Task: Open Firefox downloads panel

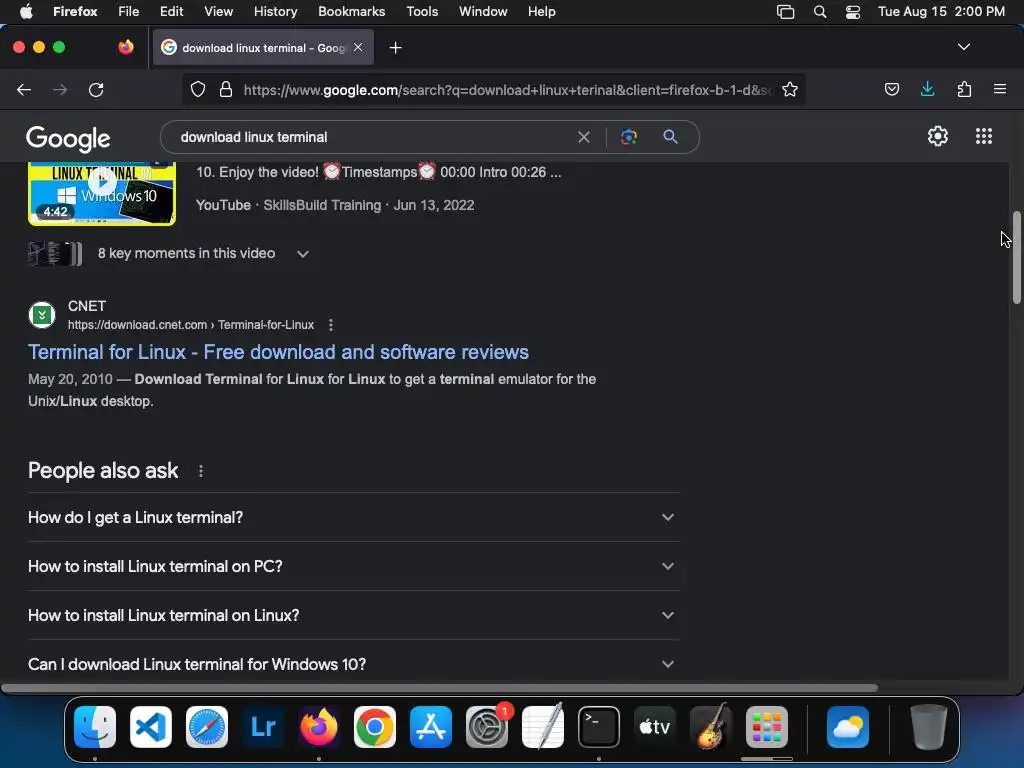Action: [927, 89]
